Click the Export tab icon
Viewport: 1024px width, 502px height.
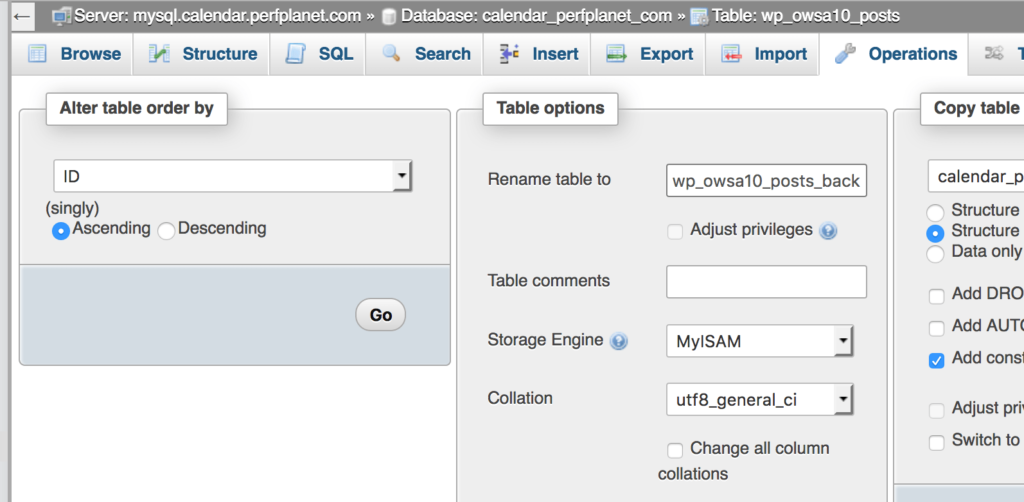616,54
